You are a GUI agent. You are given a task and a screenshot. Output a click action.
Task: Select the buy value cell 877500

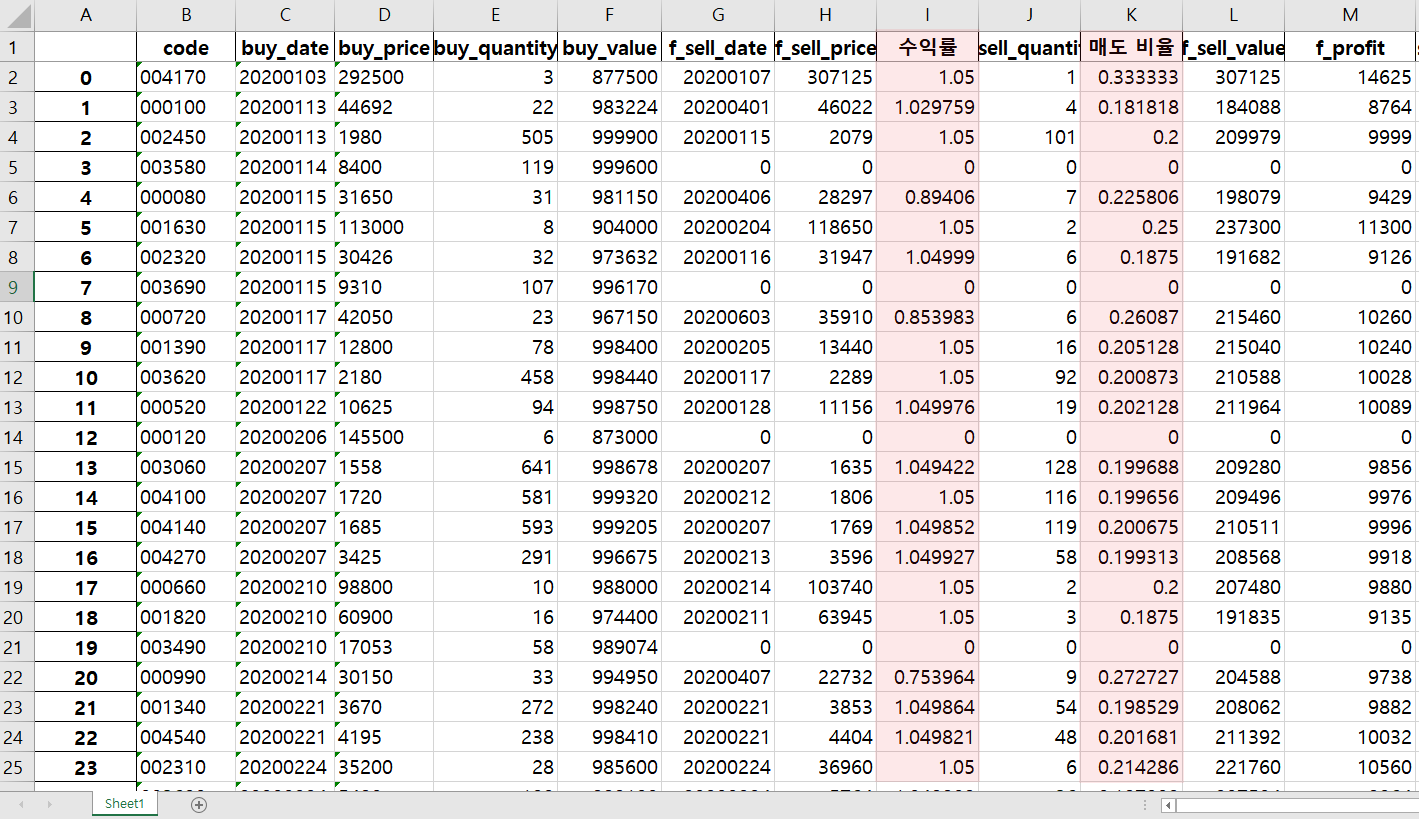pyautogui.click(x=610, y=77)
